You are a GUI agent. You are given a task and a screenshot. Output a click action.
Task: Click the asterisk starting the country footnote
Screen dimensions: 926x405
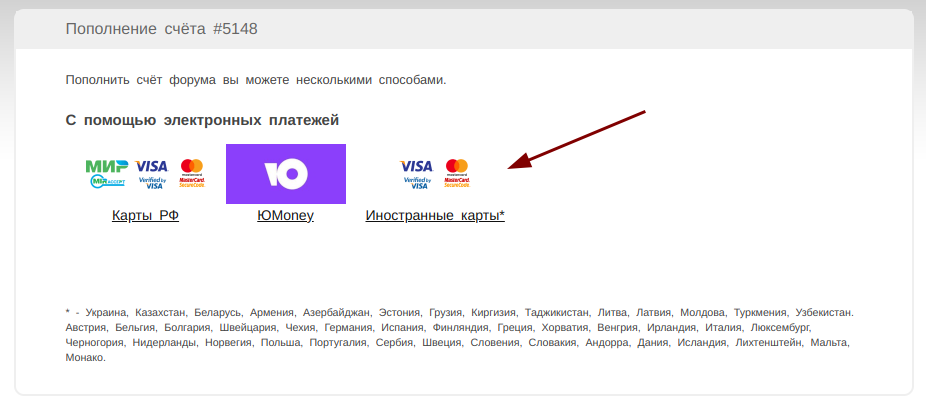[x=68, y=312]
